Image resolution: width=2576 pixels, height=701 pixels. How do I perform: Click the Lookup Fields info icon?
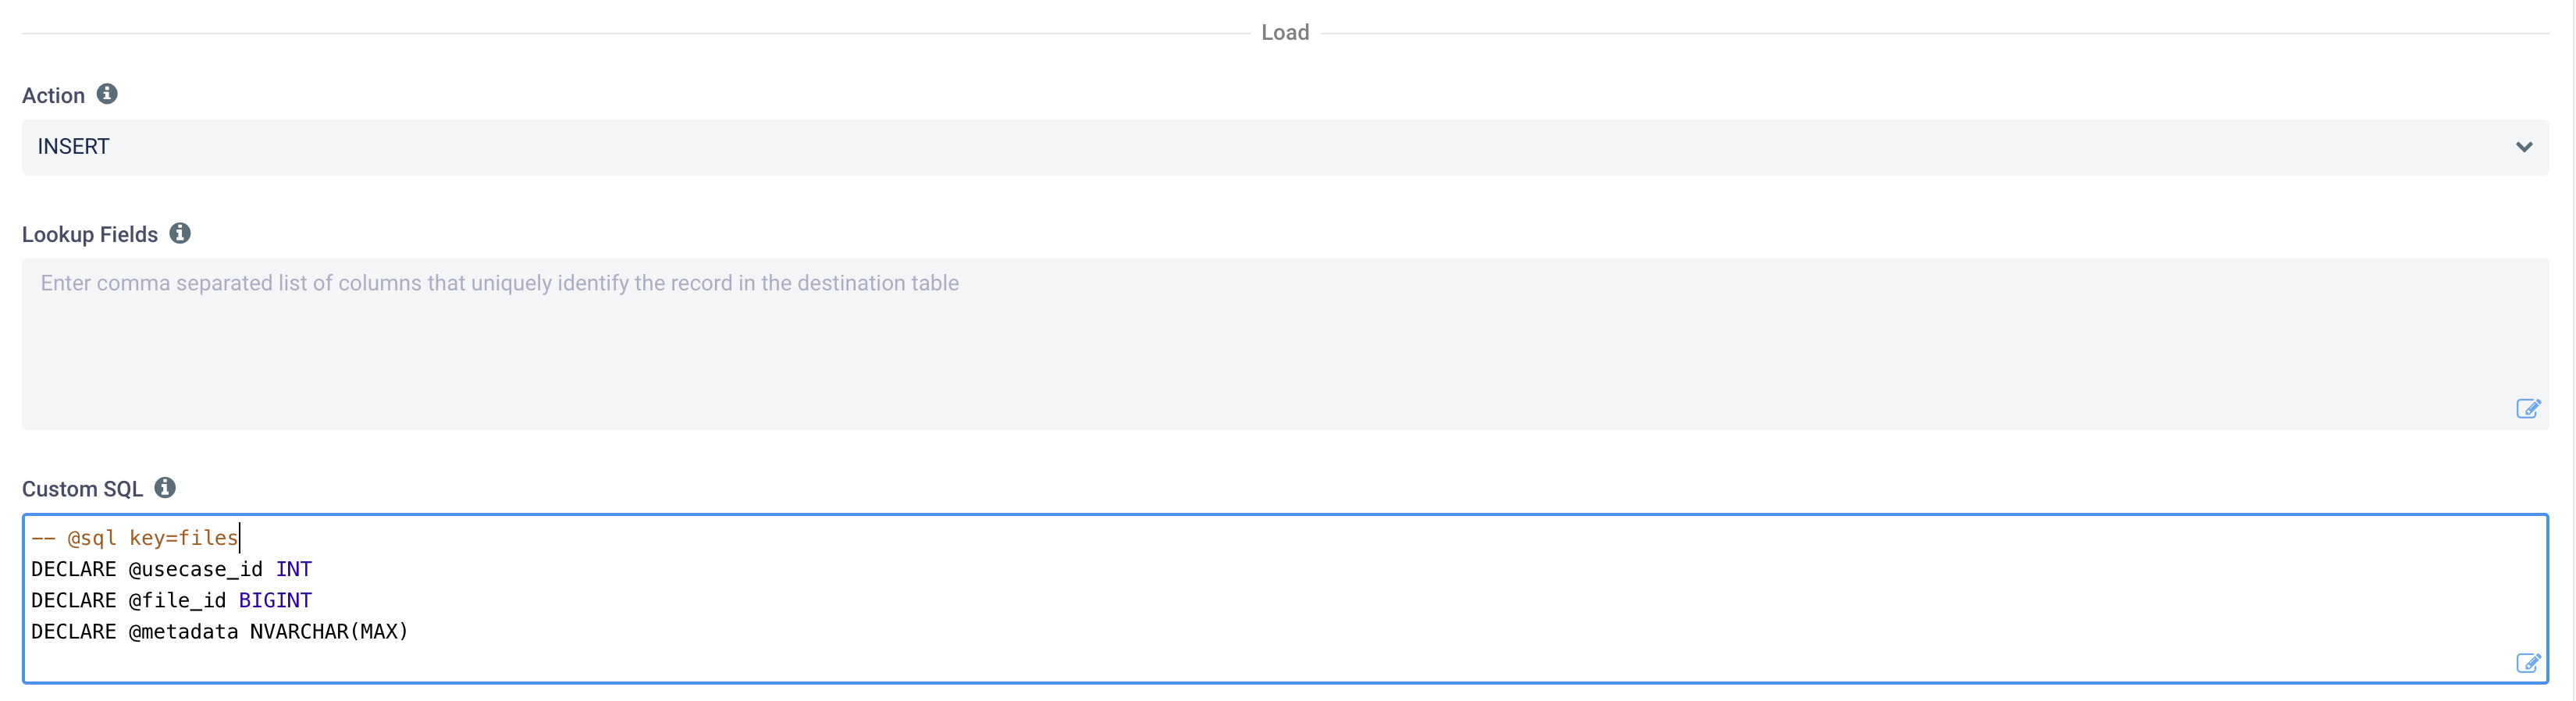tap(180, 233)
